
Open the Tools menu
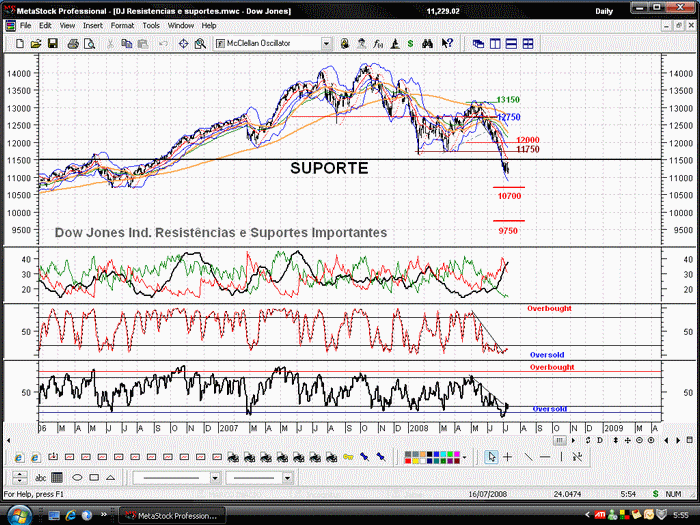click(151, 26)
